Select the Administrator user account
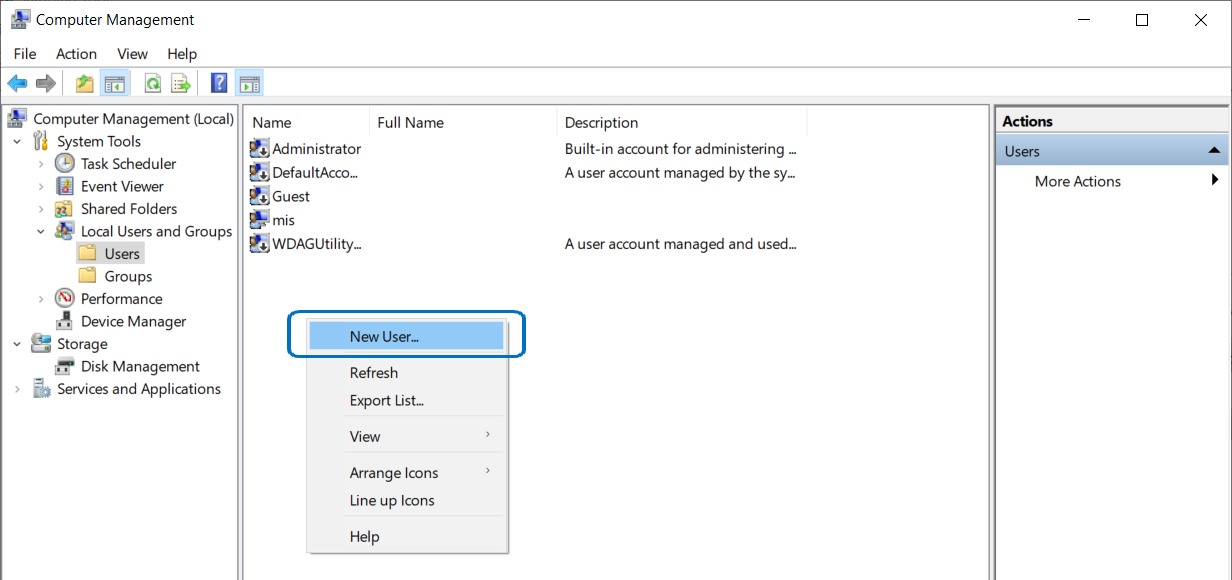1232x580 pixels. [x=316, y=149]
